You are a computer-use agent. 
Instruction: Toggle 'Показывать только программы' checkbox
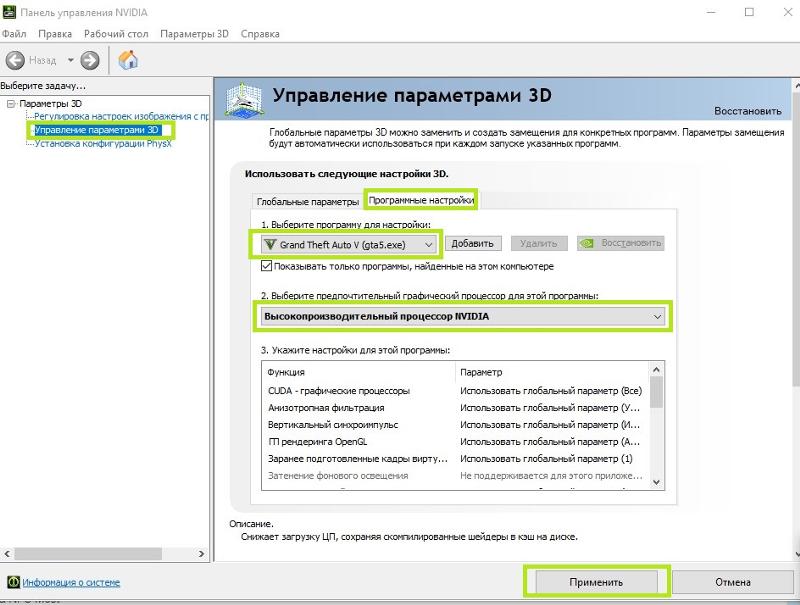266,266
